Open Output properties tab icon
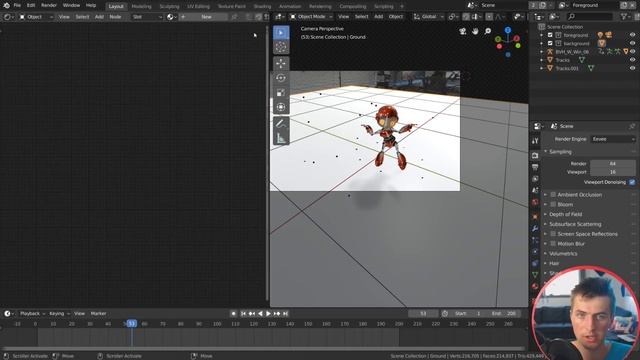640x360 pixels. pos(535,167)
